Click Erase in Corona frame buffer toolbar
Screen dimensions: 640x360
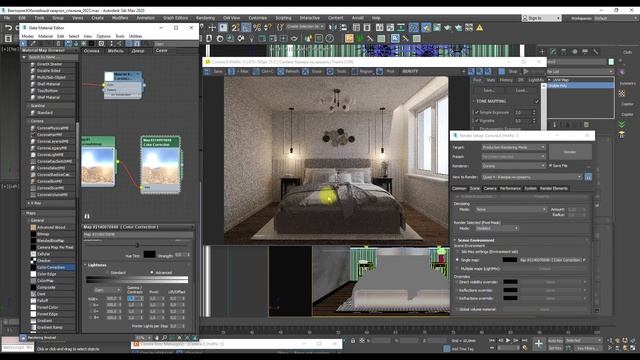click(x=313, y=71)
